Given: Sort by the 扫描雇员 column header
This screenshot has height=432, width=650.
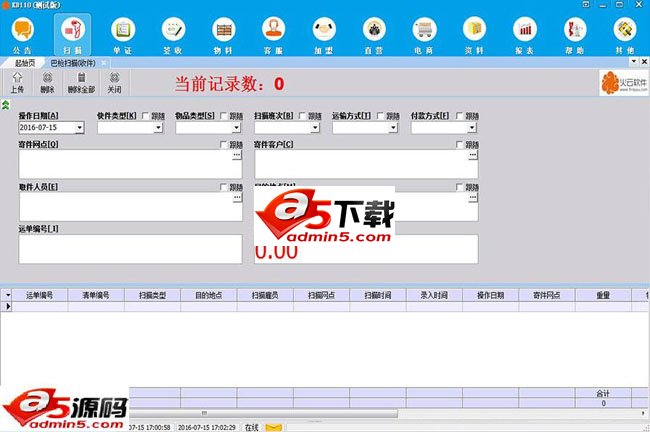Looking at the screenshot, I should (x=265, y=295).
